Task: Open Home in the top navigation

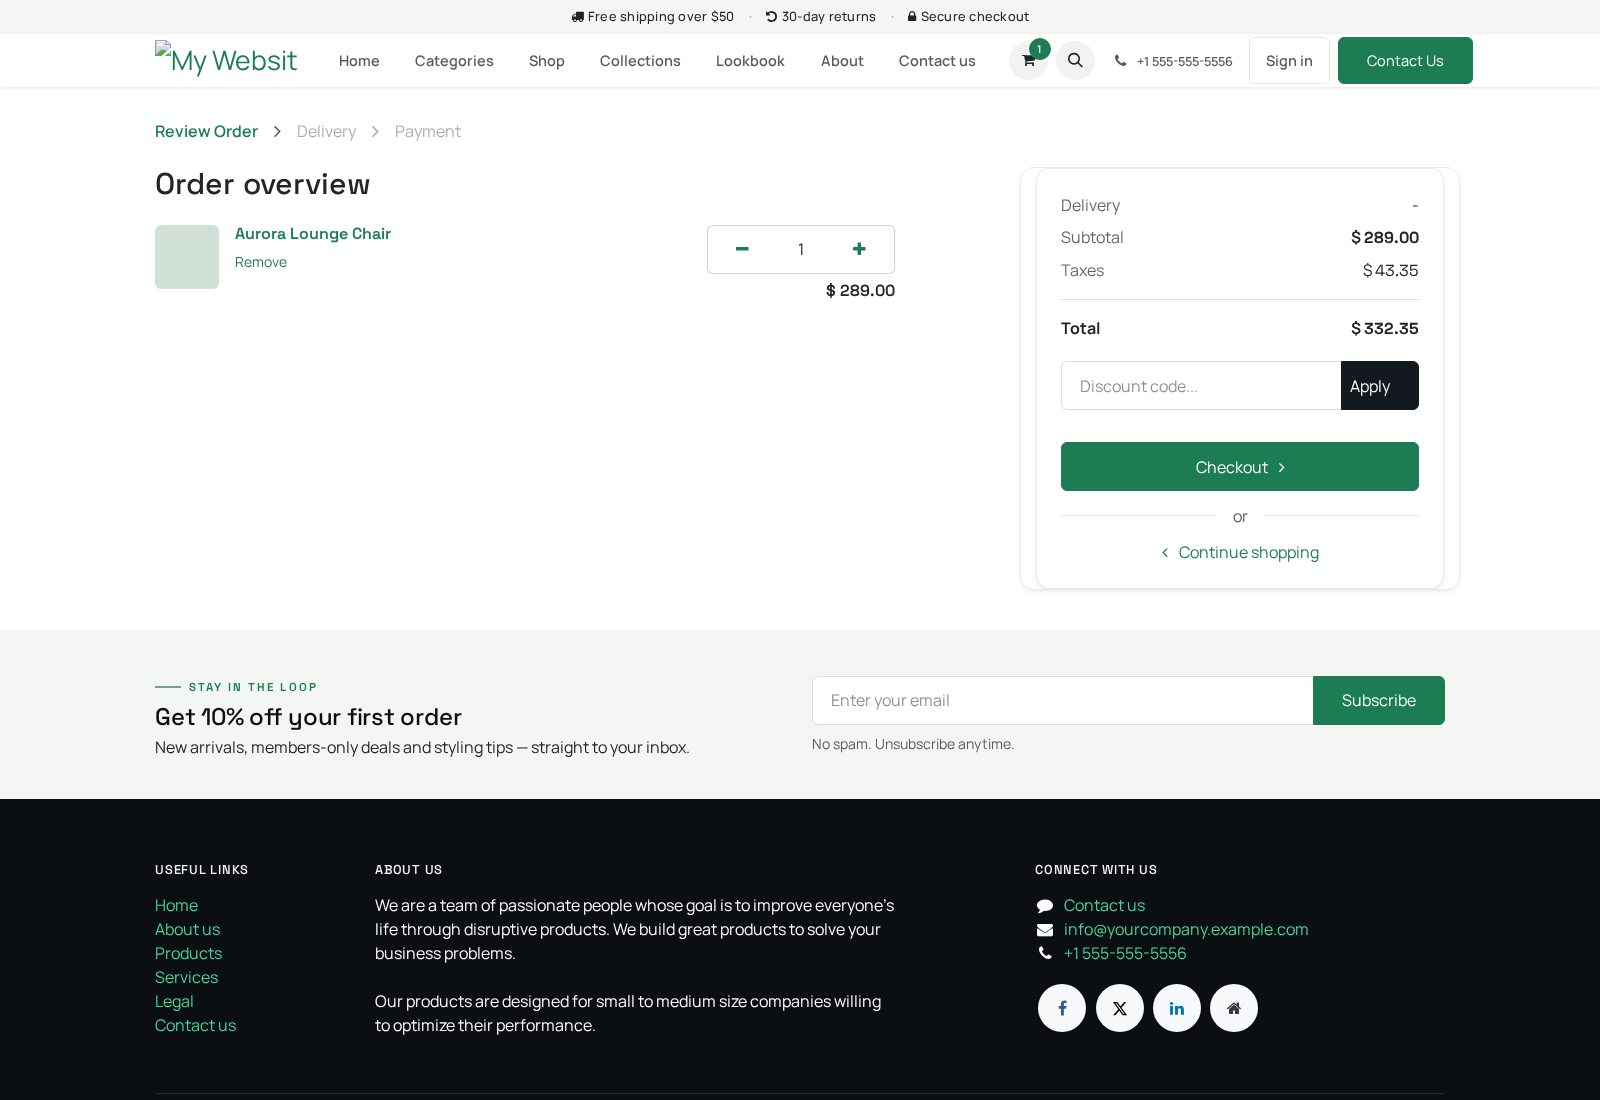Action: click(x=359, y=61)
